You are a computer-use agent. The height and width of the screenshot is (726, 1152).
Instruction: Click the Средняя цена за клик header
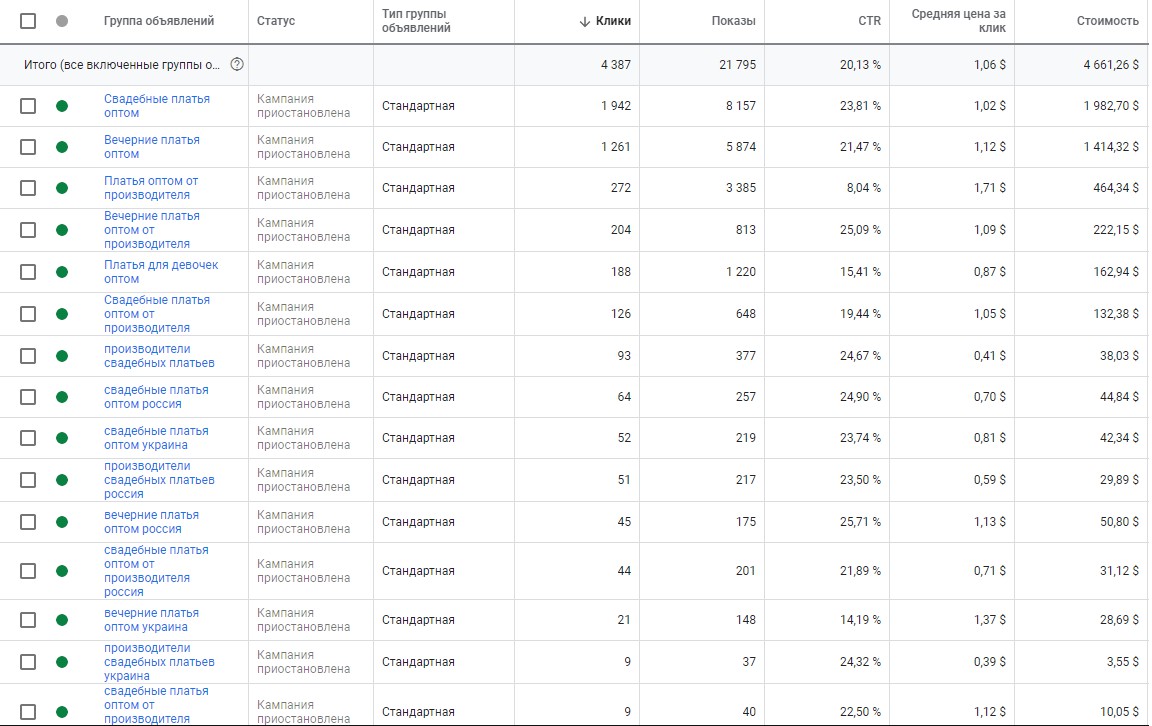coord(958,21)
